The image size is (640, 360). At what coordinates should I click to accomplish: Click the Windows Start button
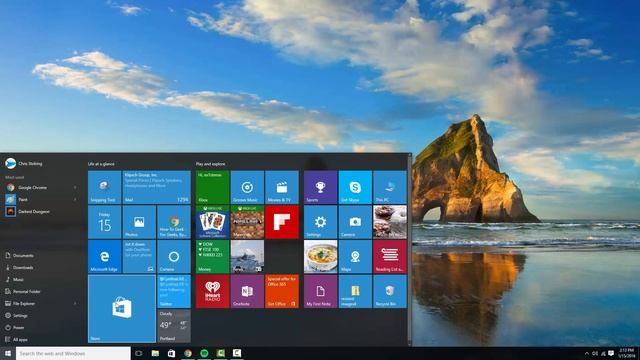[x=8, y=353]
